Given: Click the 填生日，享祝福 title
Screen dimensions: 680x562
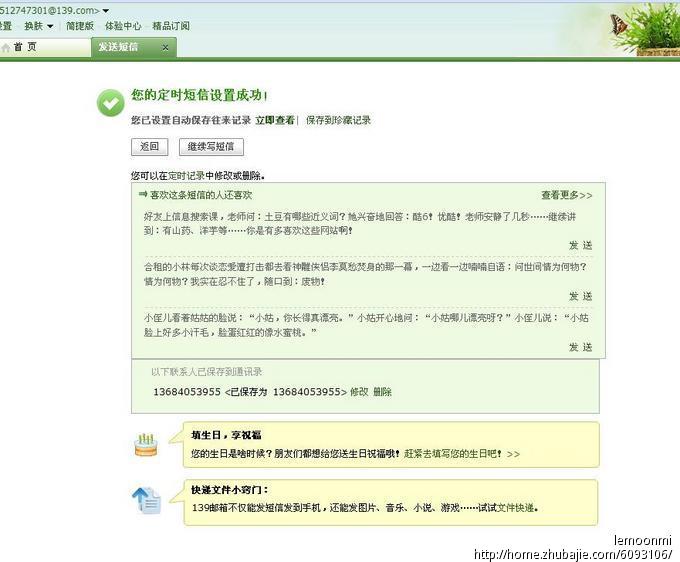Looking at the screenshot, I should (226, 435).
